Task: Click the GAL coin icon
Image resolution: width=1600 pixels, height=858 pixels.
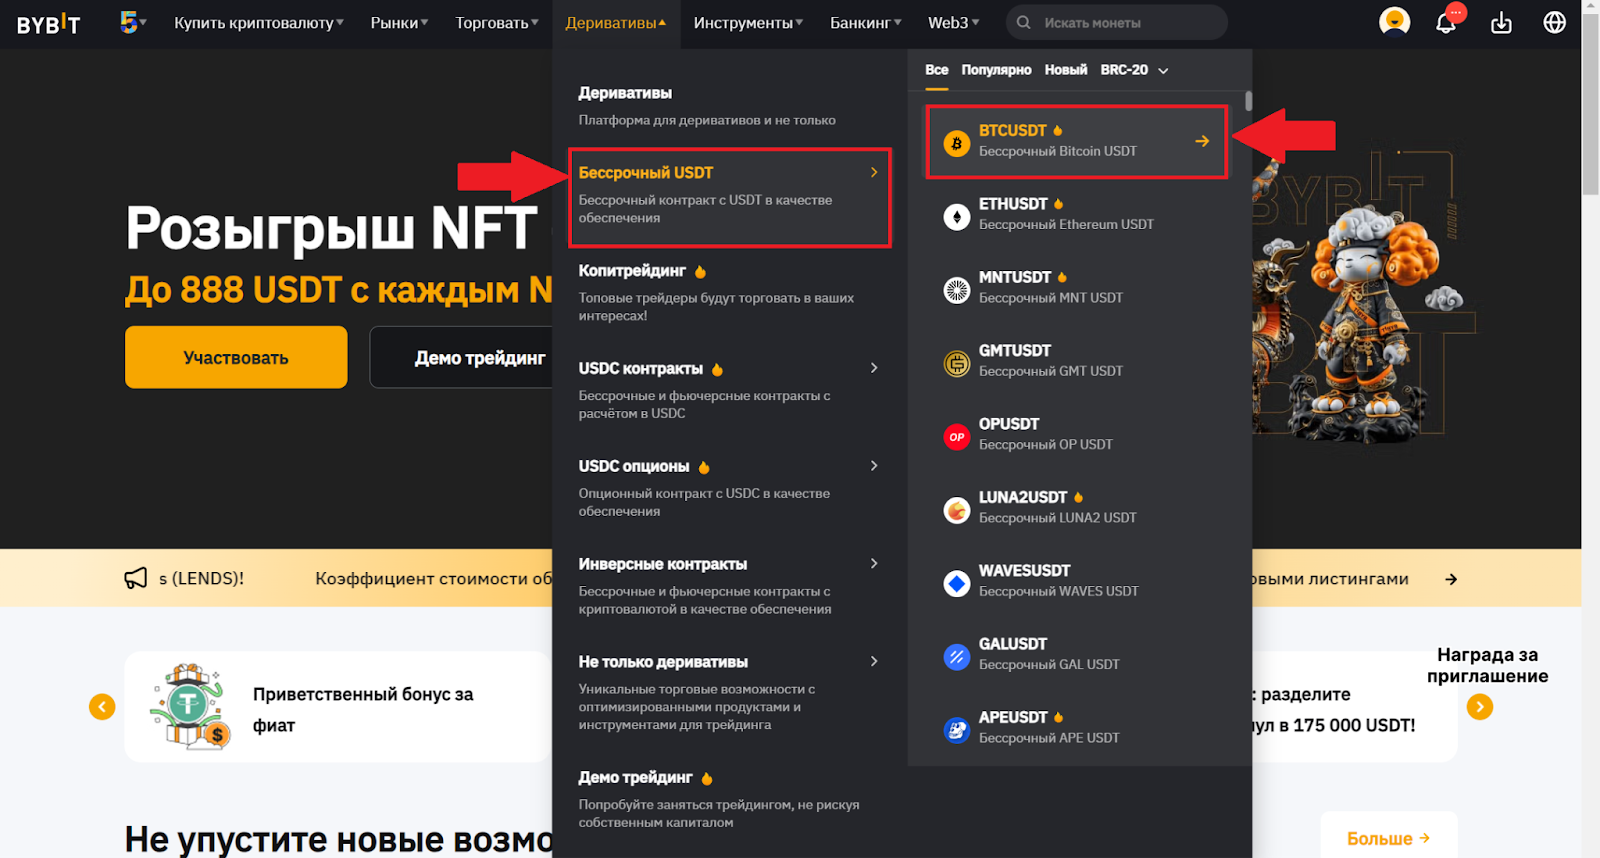Action: point(957,656)
